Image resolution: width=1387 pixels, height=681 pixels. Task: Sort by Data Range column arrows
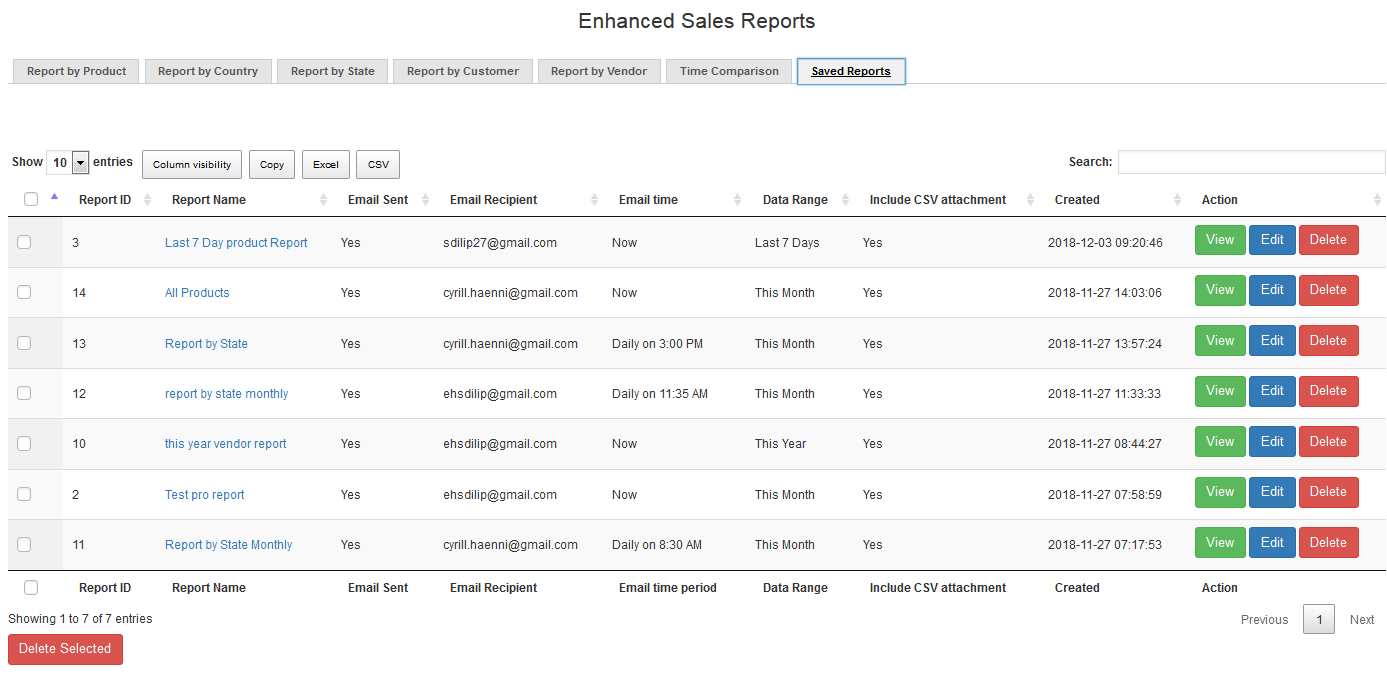click(x=845, y=200)
